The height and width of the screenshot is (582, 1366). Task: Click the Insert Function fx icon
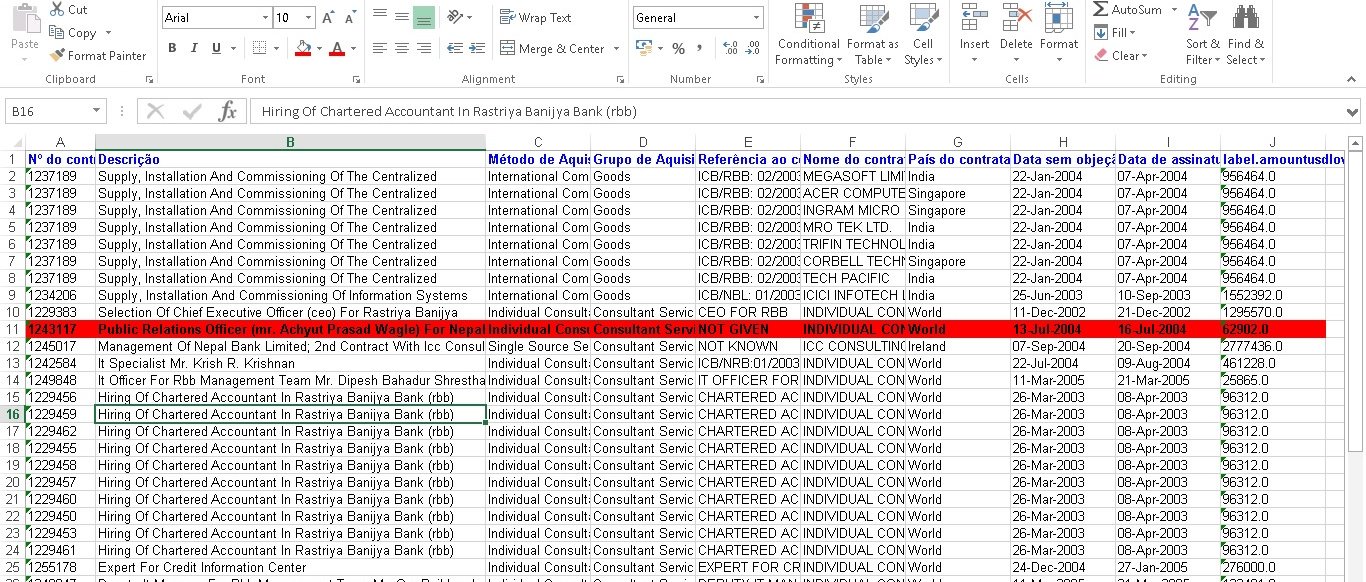pos(227,111)
